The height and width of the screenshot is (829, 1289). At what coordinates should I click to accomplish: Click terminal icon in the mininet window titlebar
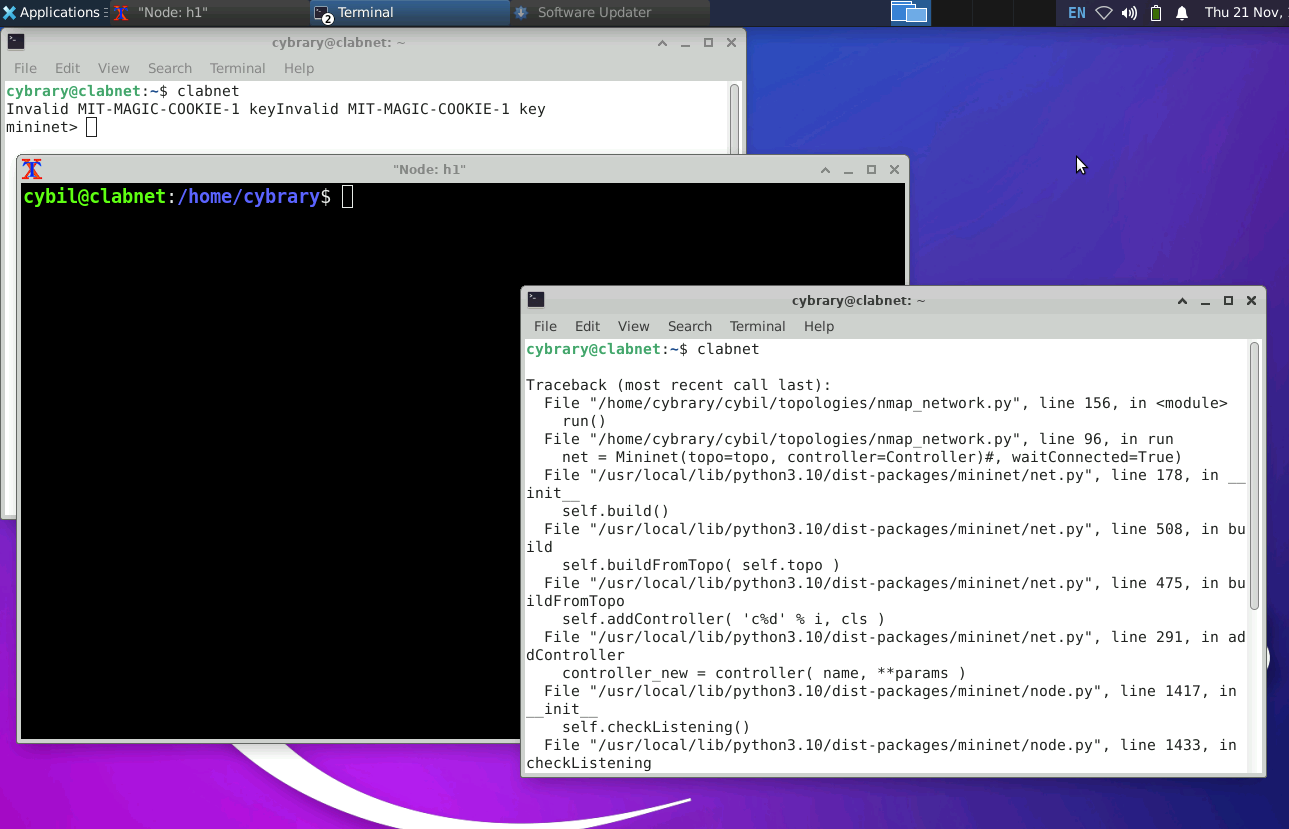(x=16, y=42)
